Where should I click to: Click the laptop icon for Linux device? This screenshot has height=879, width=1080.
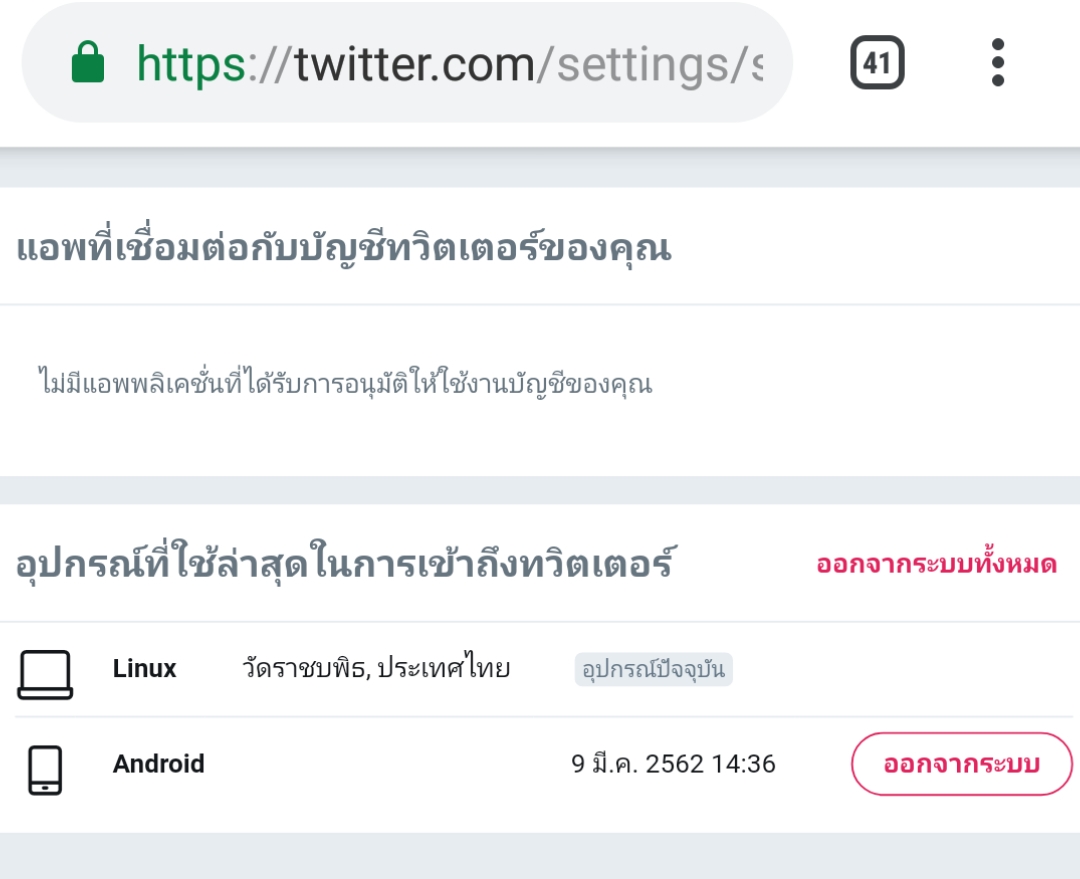pos(45,673)
